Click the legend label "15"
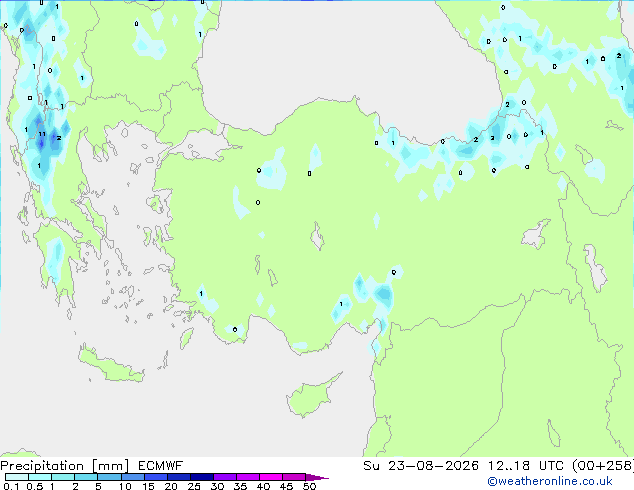 pos(148,486)
